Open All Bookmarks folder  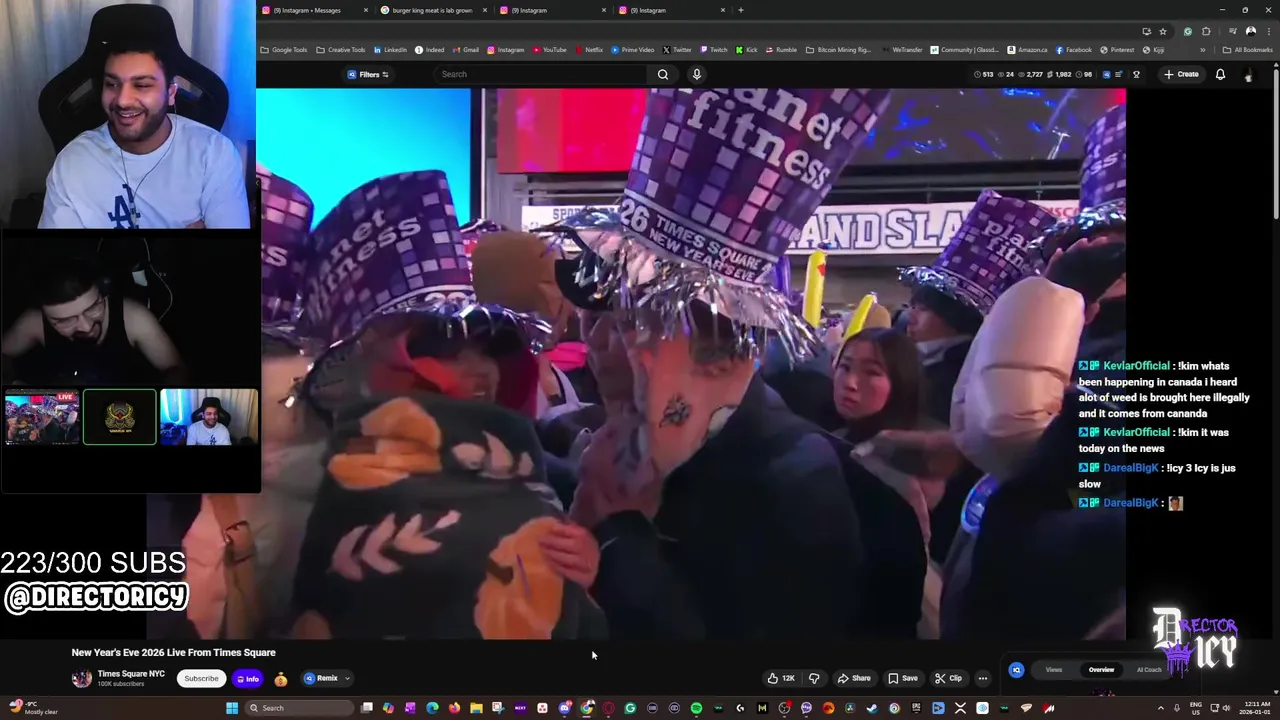(1248, 50)
